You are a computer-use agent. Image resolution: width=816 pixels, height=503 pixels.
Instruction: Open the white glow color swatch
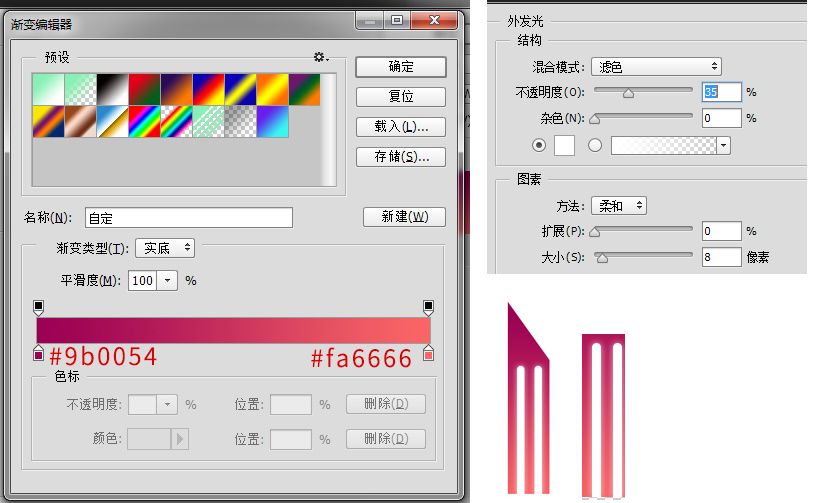coord(565,145)
